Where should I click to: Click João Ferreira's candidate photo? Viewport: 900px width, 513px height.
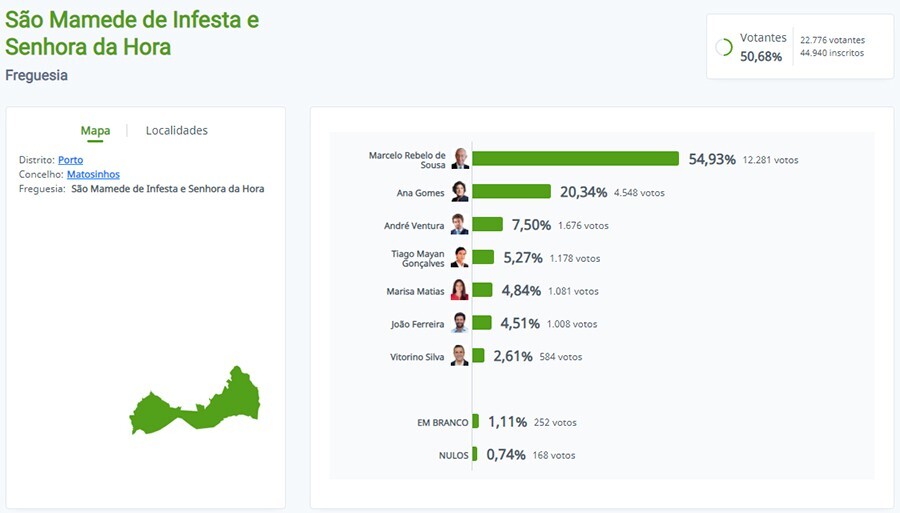(459, 323)
